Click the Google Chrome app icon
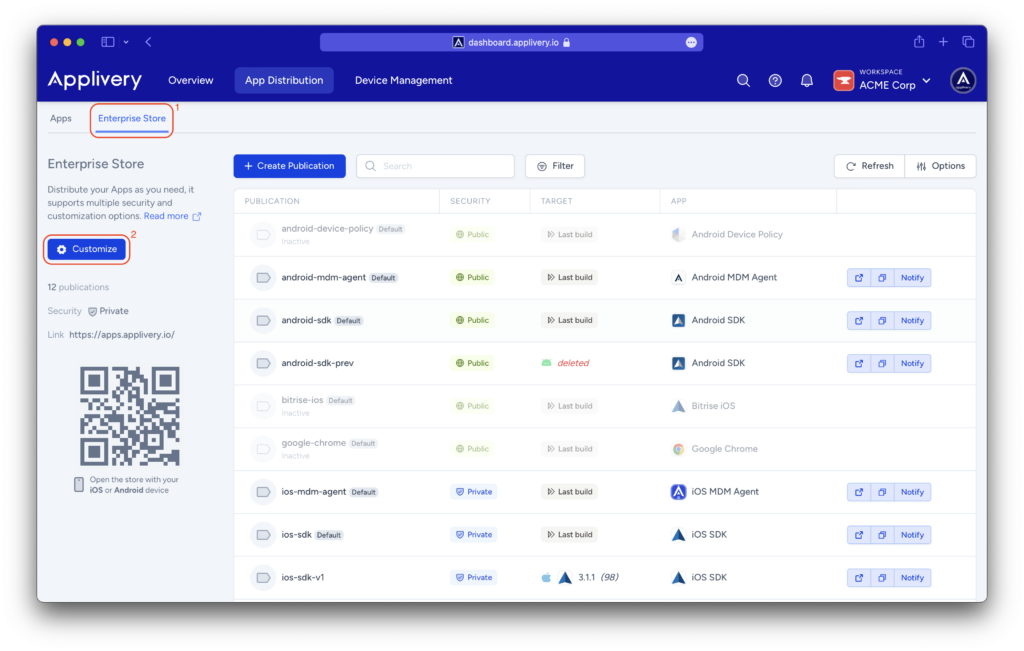The width and height of the screenshot is (1024, 651). click(679, 449)
